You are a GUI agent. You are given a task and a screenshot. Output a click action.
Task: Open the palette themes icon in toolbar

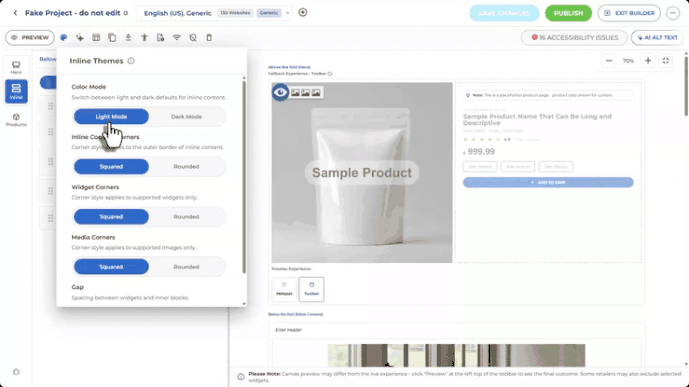point(64,38)
